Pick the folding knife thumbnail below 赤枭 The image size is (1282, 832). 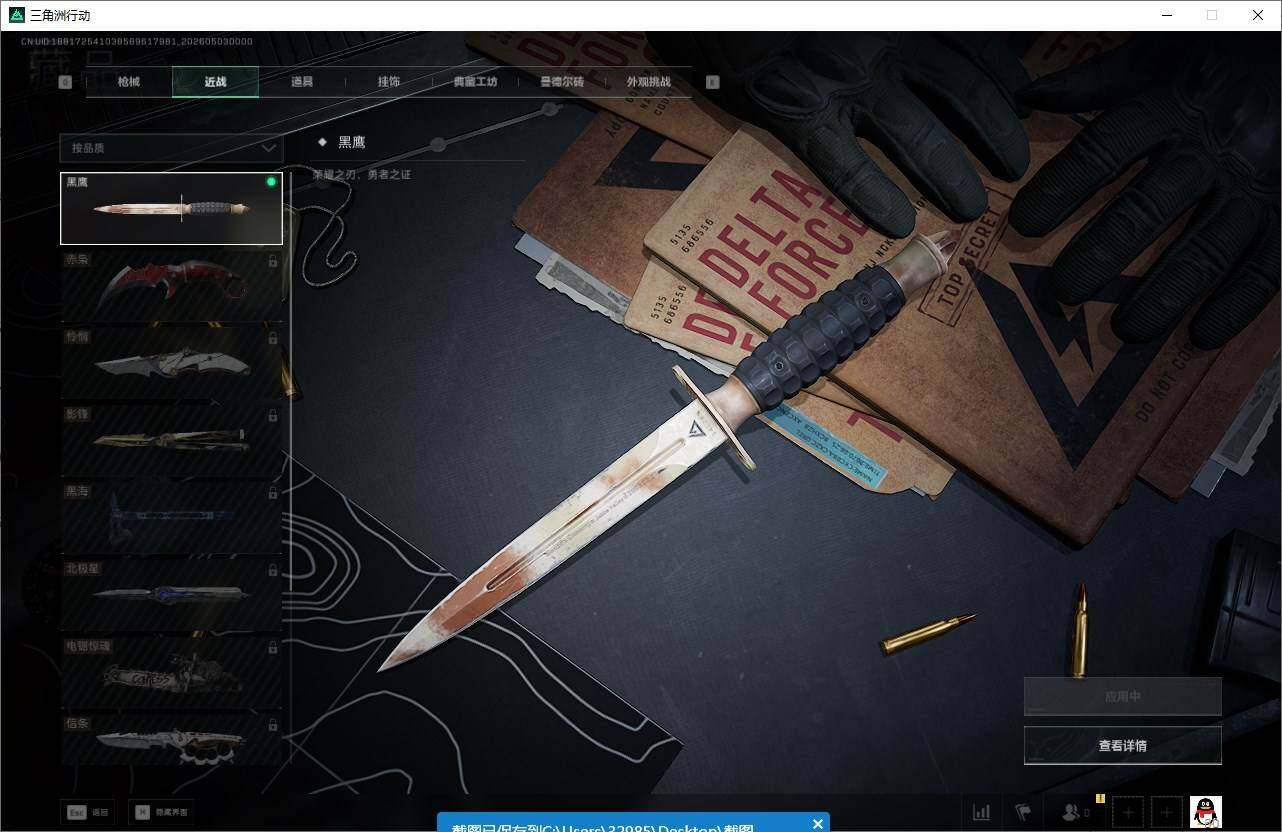171,364
